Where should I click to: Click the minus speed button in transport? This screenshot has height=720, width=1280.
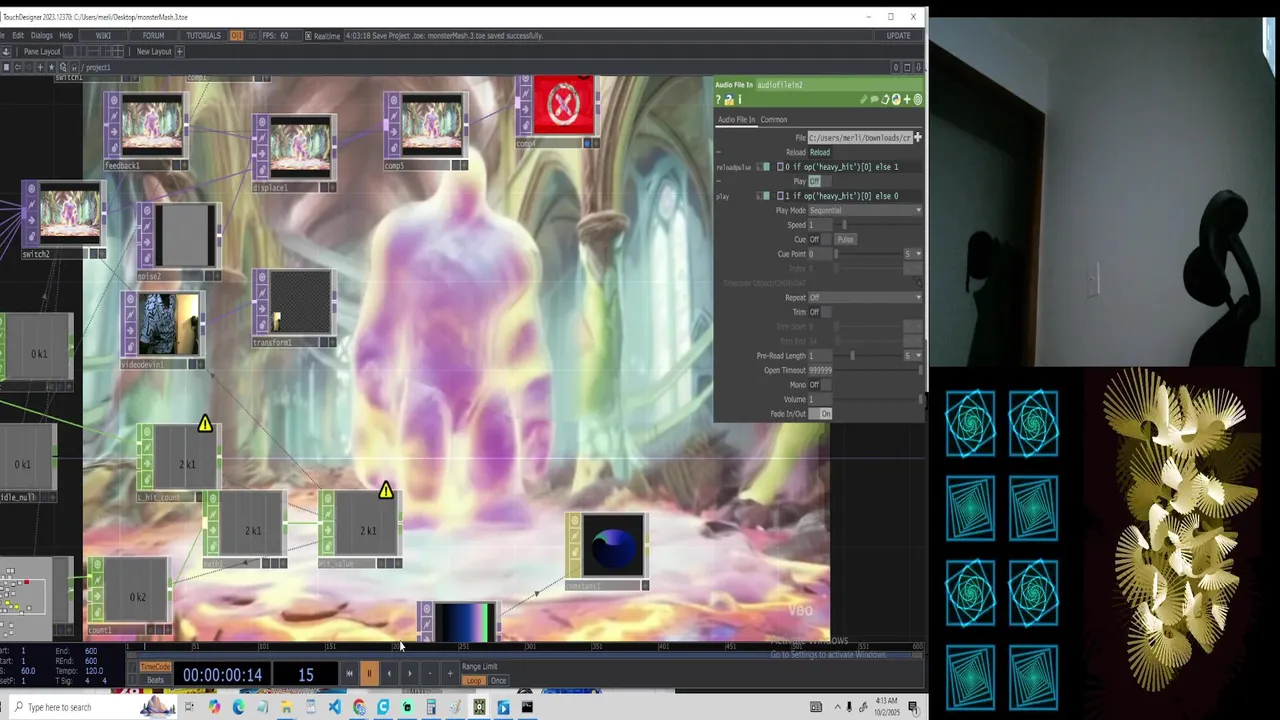pos(430,673)
